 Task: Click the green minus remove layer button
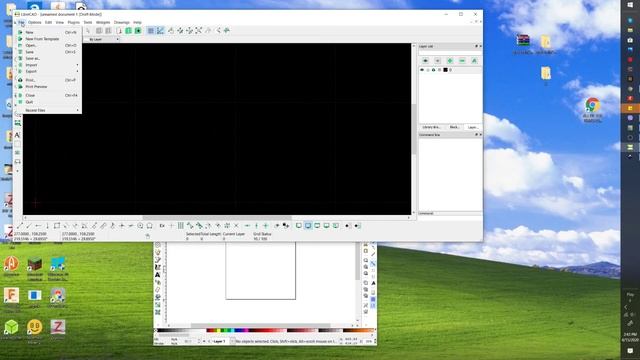coord(462,61)
